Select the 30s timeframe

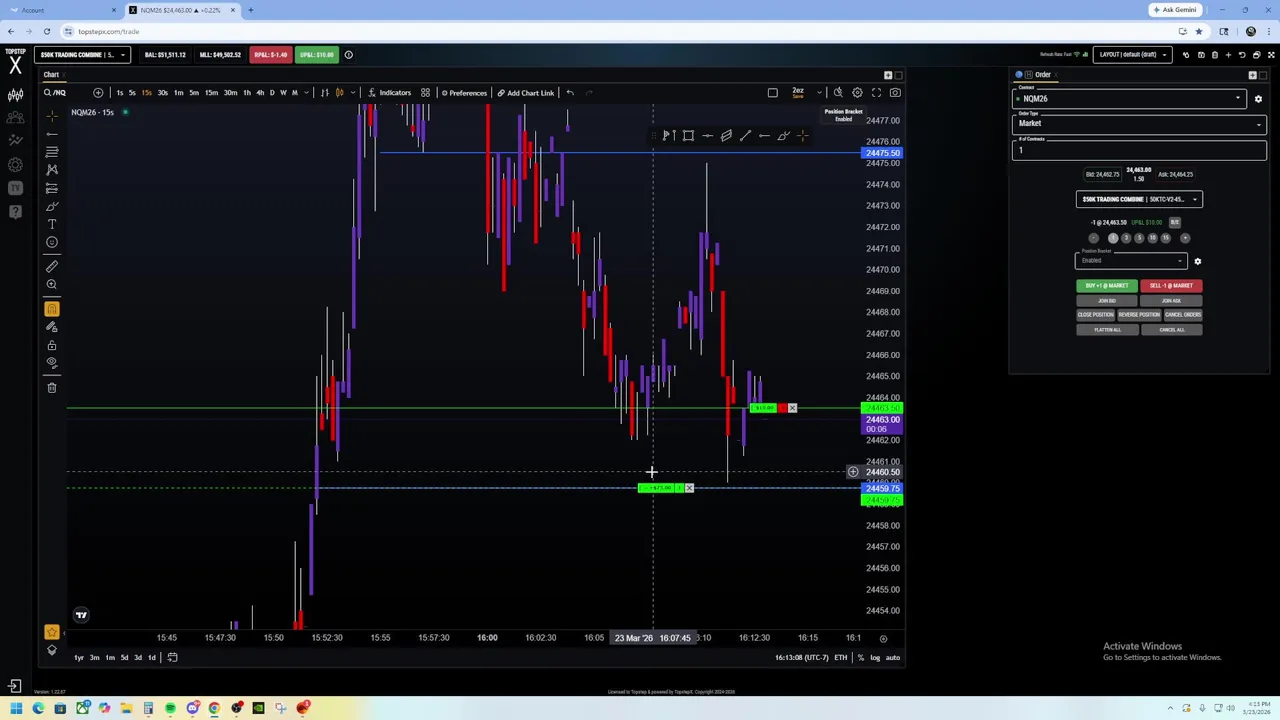pyautogui.click(x=163, y=93)
